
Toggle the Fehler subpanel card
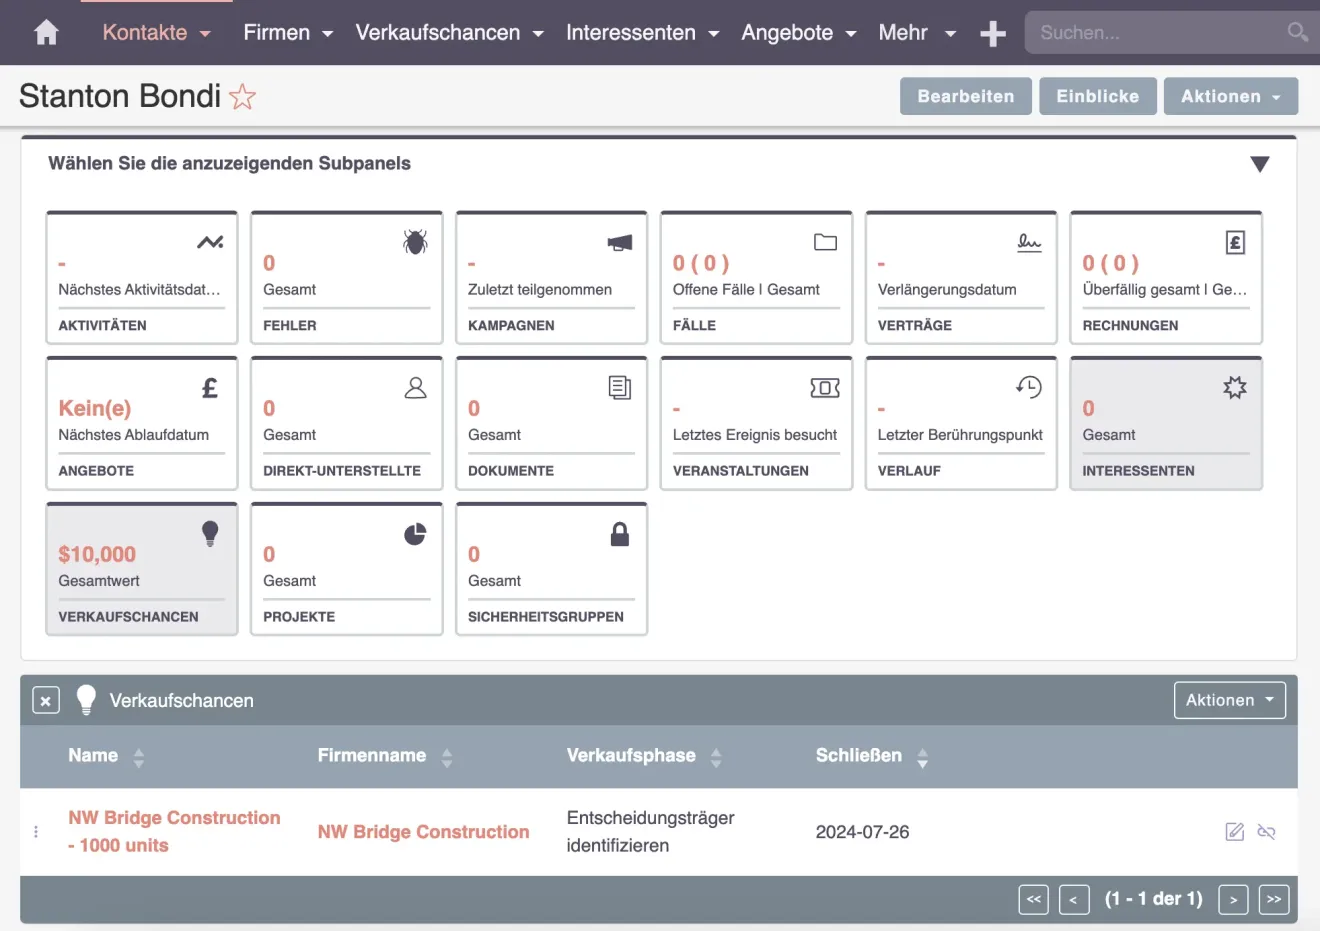[346, 278]
